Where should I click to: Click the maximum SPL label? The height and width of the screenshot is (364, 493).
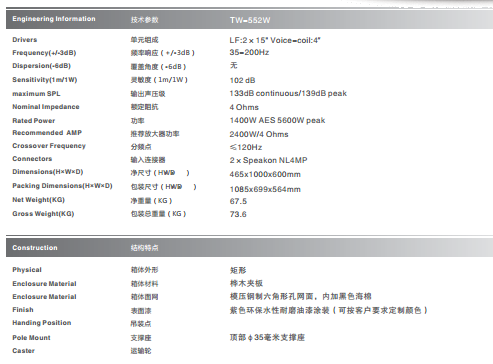click(x=36, y=94)
